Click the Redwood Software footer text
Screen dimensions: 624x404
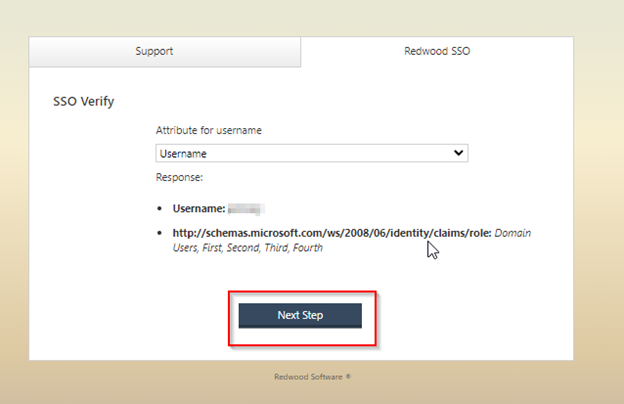point(312,377)
